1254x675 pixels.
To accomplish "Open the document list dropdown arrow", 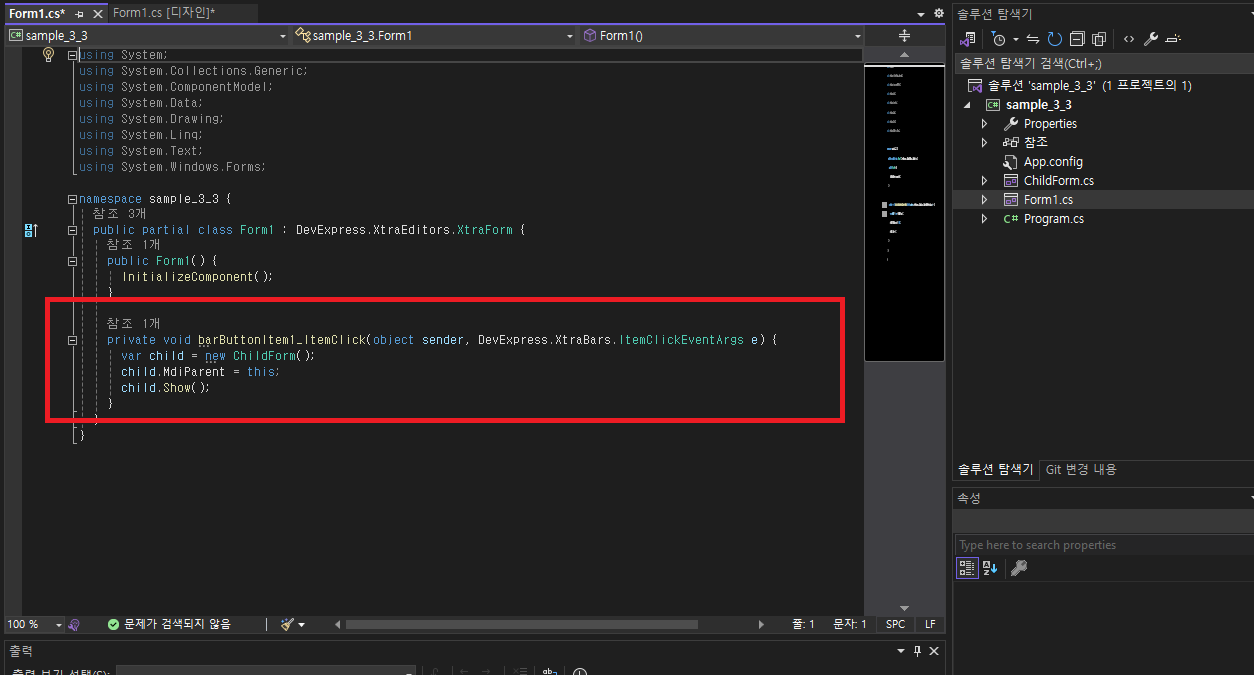I will [x=921, y=14].
